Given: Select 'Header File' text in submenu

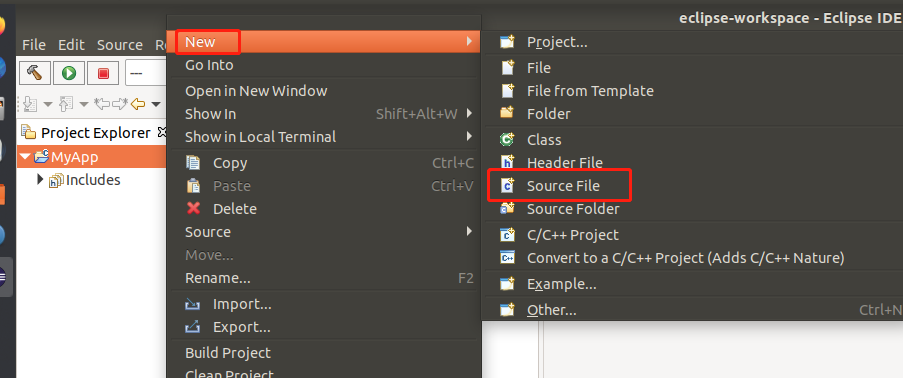Looking at the screenshot, I should pyautogui.click(x=564, y=163).
